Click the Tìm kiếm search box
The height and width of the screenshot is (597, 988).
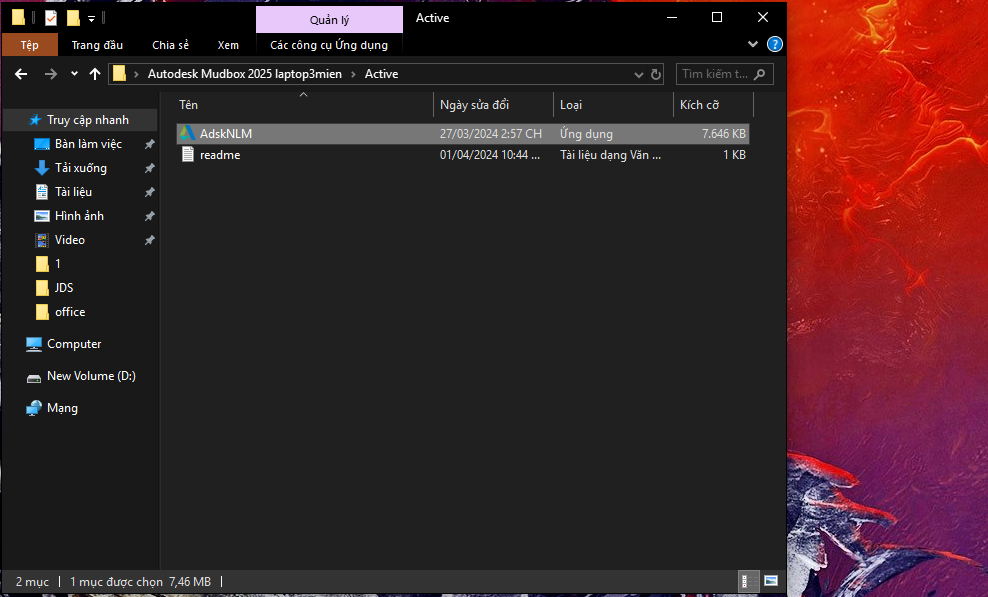[x=715, y=74]
